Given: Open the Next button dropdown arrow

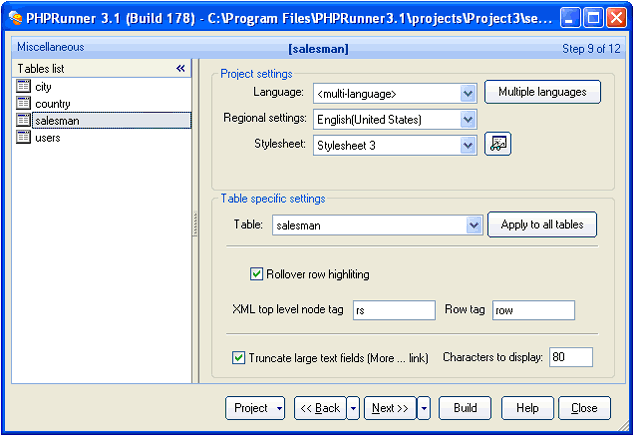Looking at the screenshot, I should tap(424, 408).
